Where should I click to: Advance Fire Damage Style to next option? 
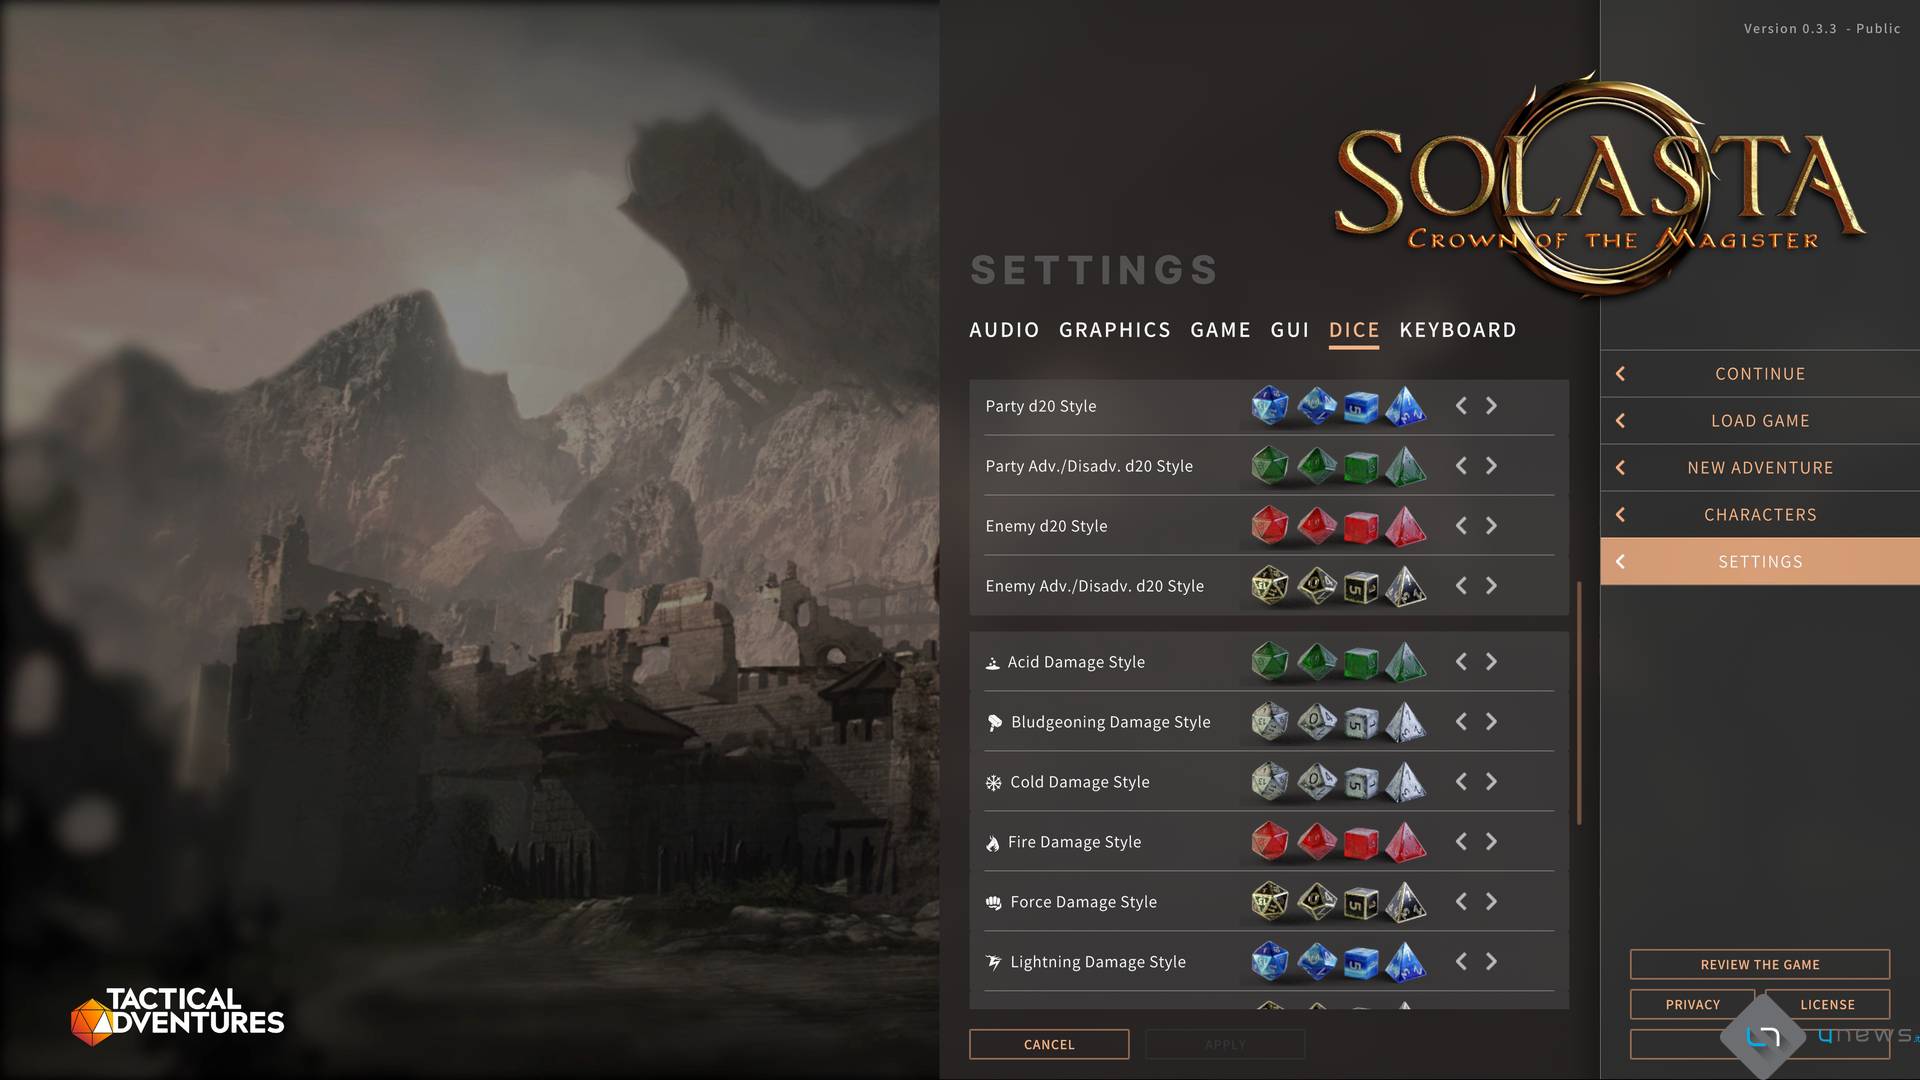click(x=1491, y=842)
